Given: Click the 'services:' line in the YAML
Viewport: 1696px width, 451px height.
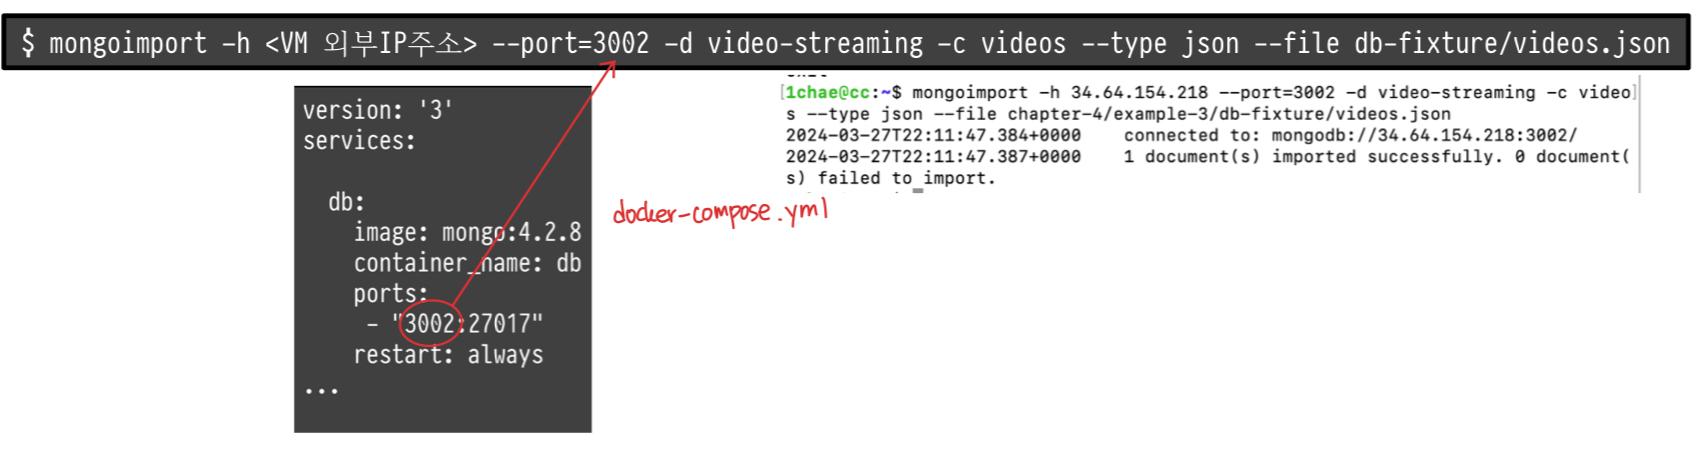Looking at the screenshot, I should [359, 141].
